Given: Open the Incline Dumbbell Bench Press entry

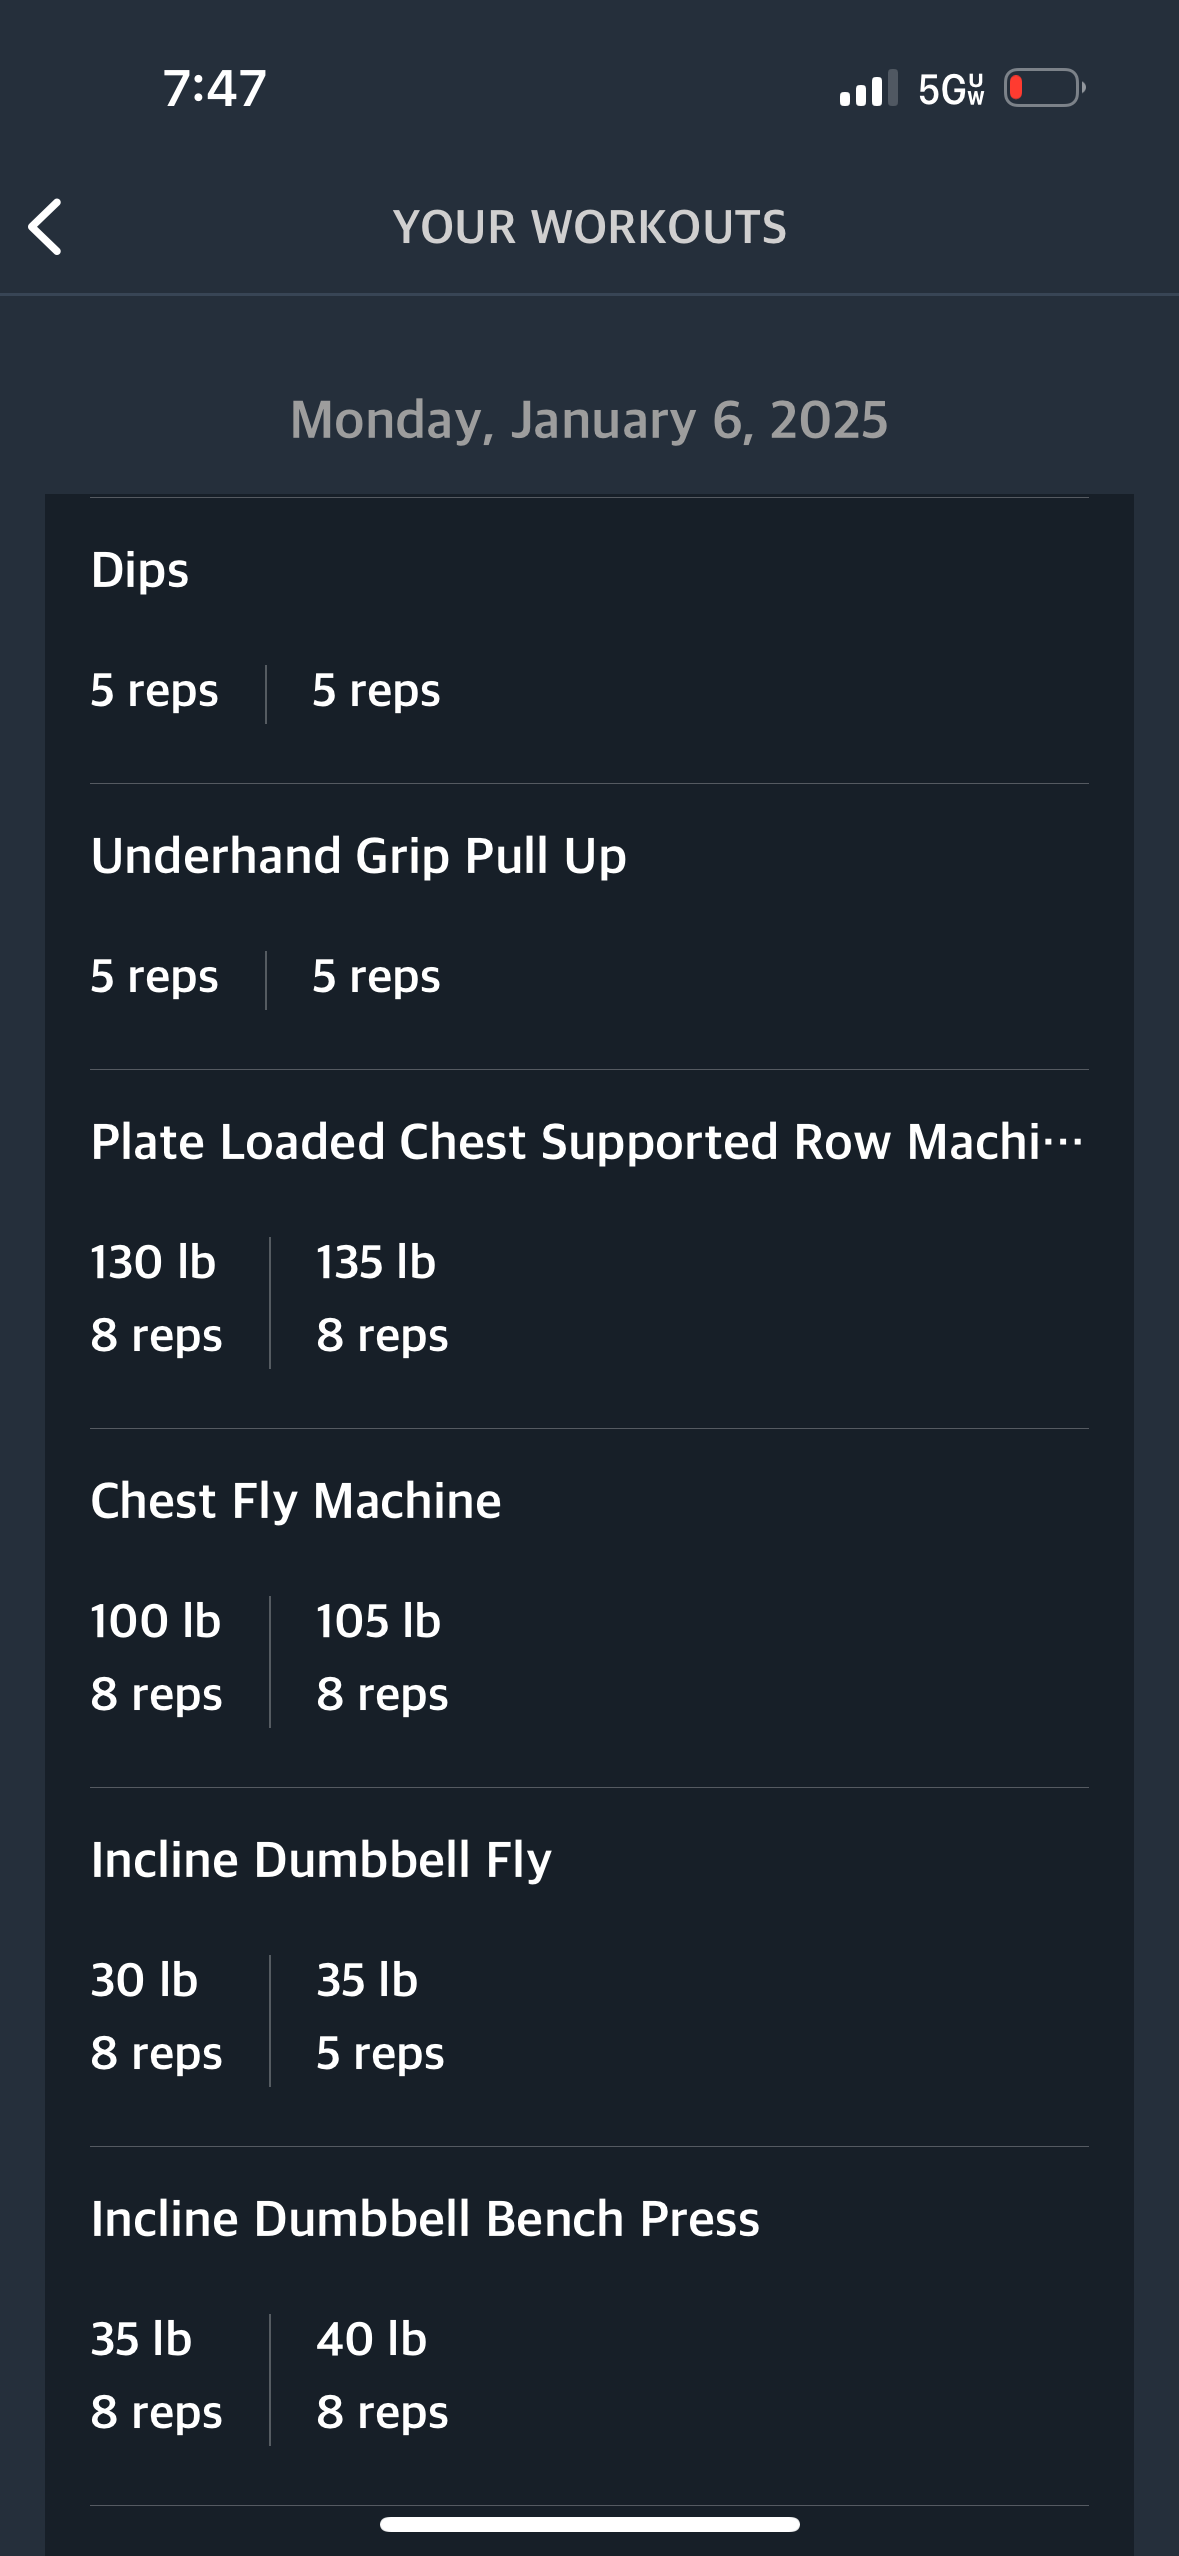Looking at the screenshot, I should (589, 2326).
